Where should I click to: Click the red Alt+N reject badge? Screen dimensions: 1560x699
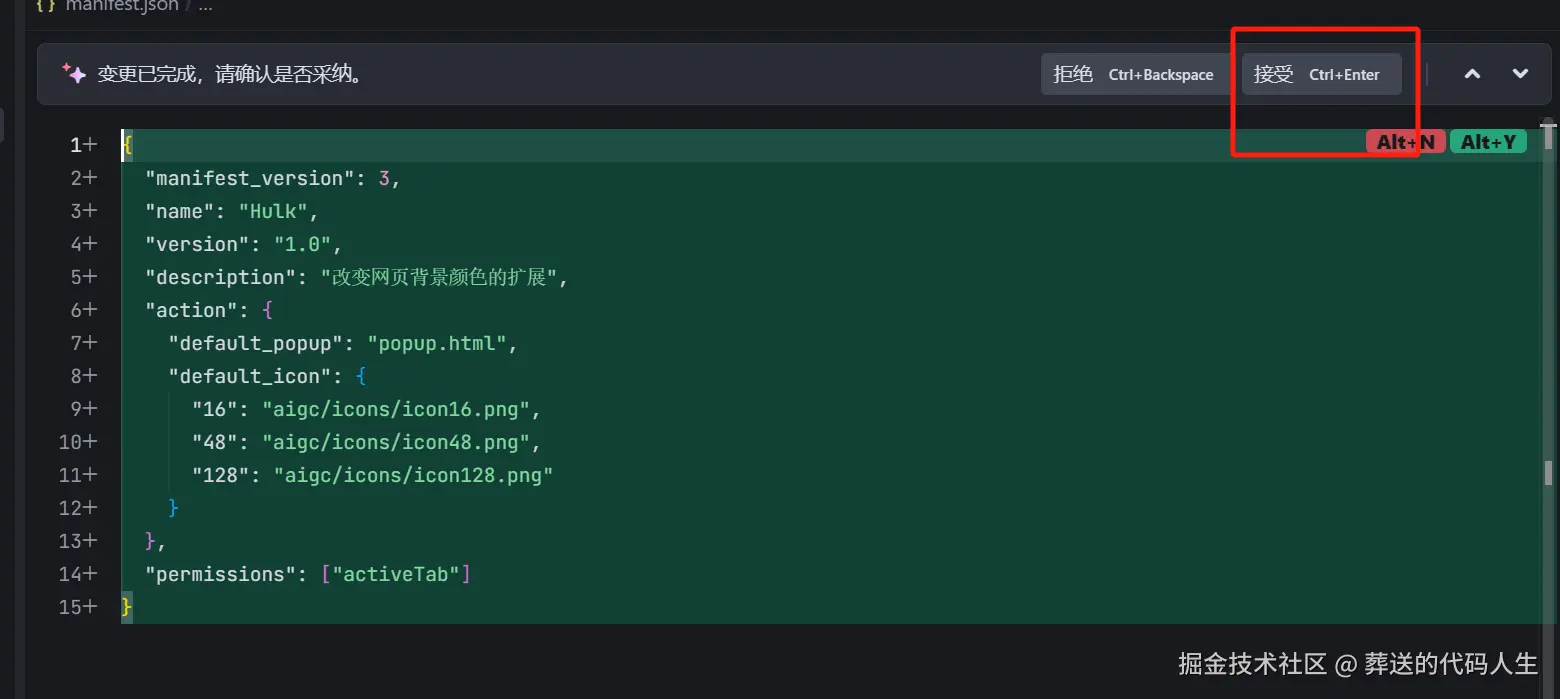[1405, 142]
